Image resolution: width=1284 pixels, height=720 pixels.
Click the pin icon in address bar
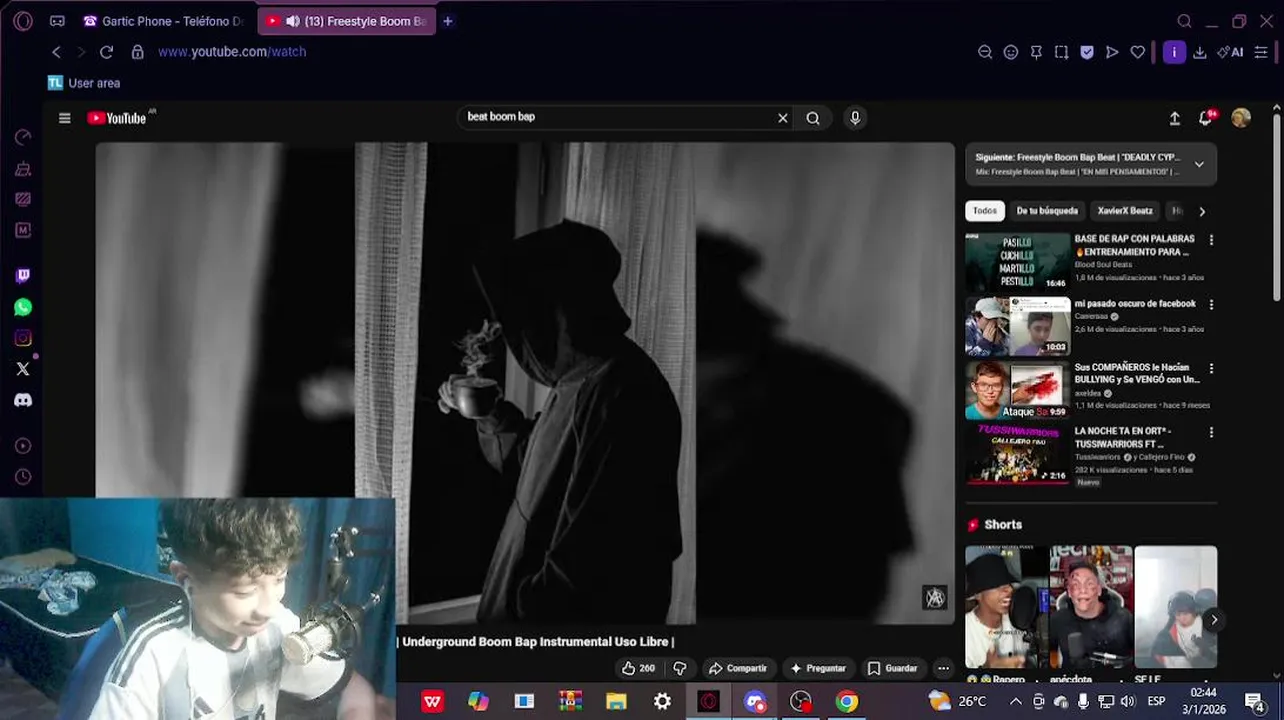(x=1036, y=52)
